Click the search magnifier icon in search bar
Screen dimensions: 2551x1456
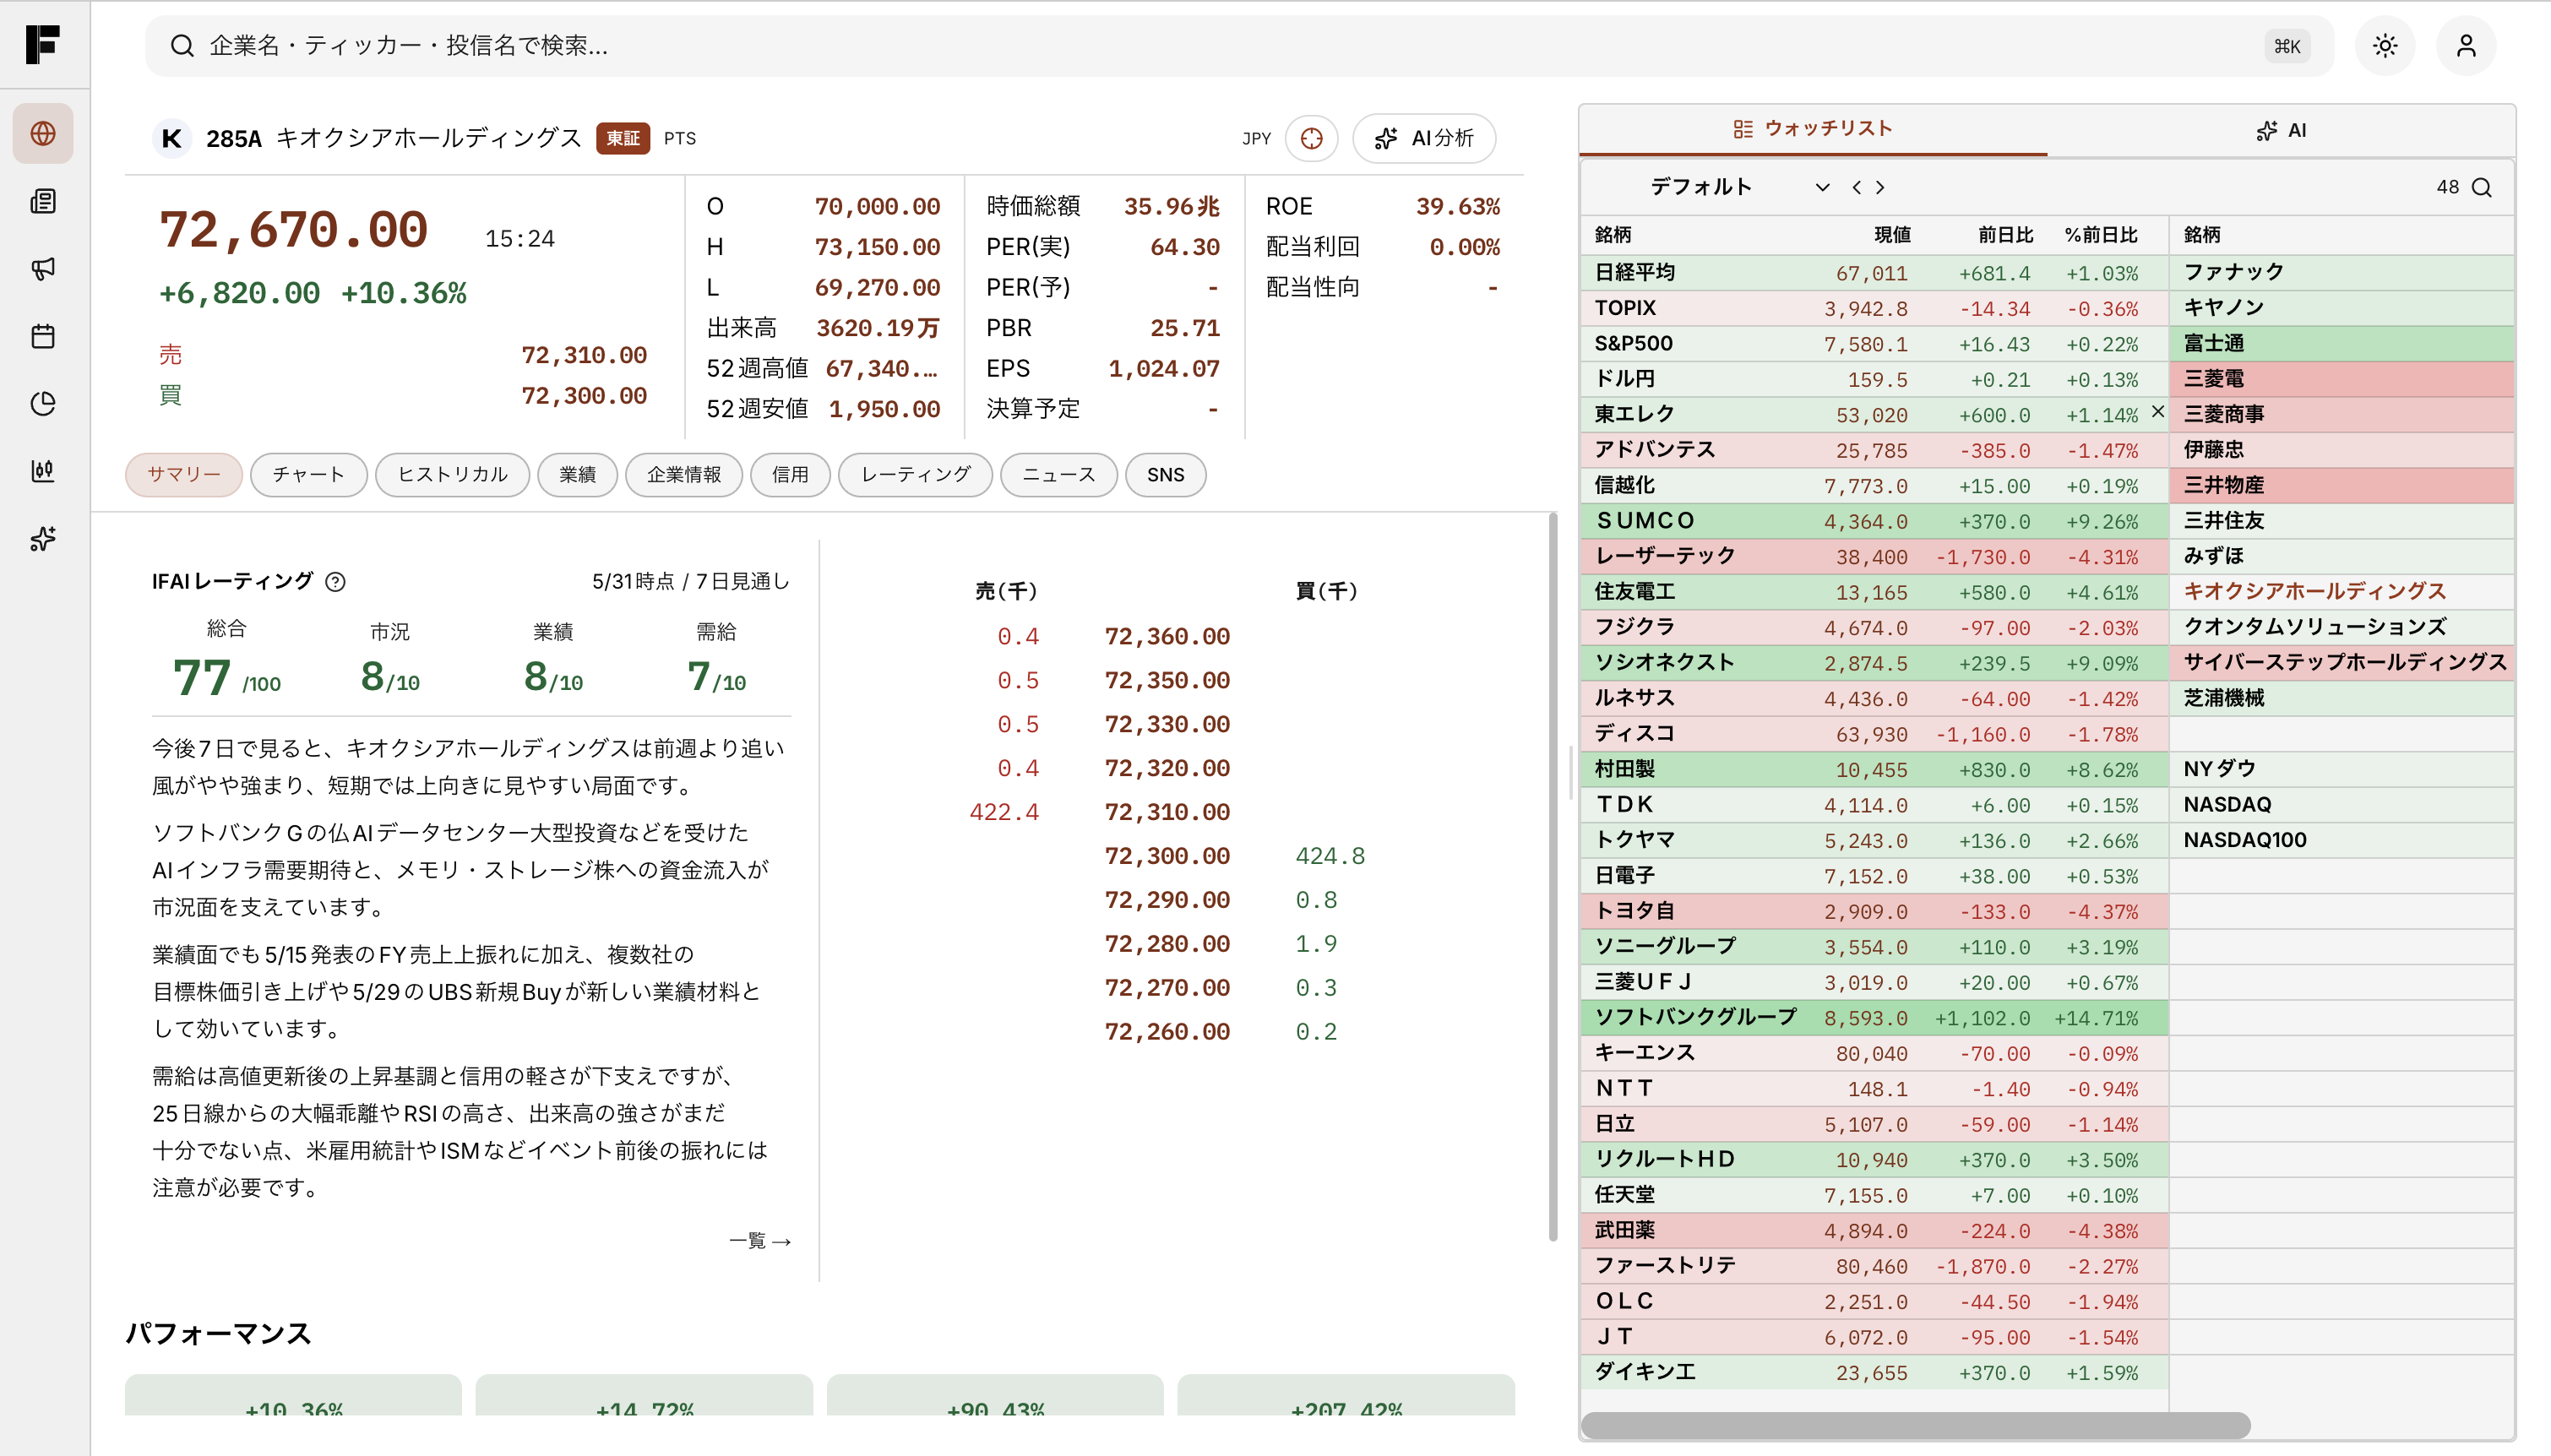(x=181, y=46)
